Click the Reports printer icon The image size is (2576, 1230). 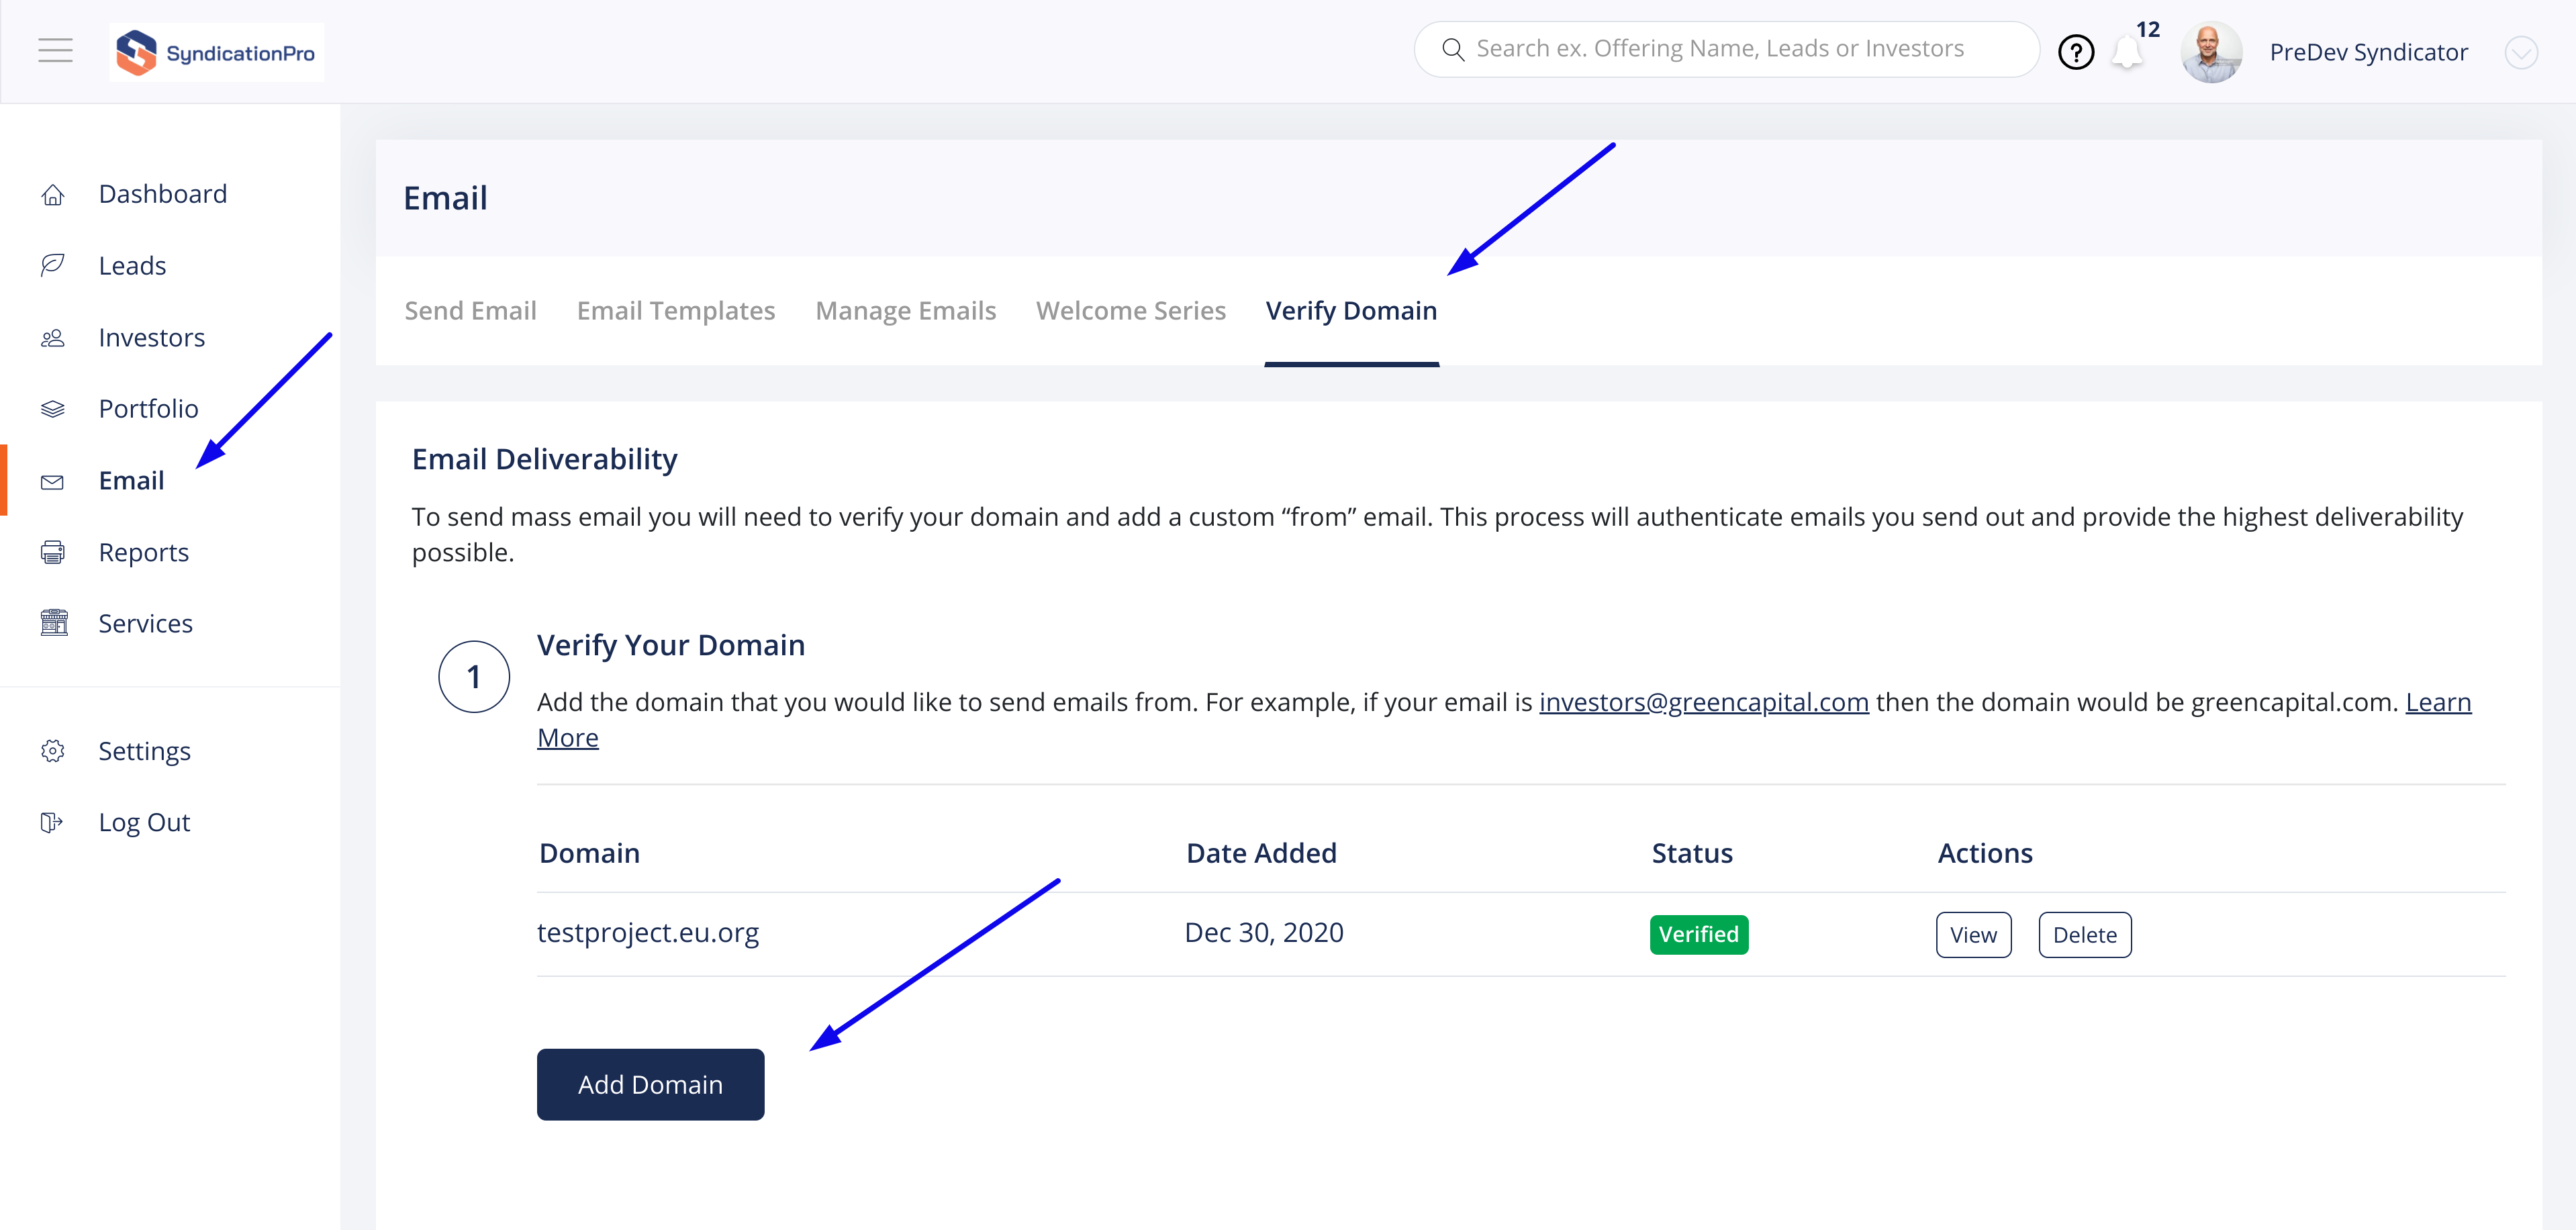coord(53,552)
